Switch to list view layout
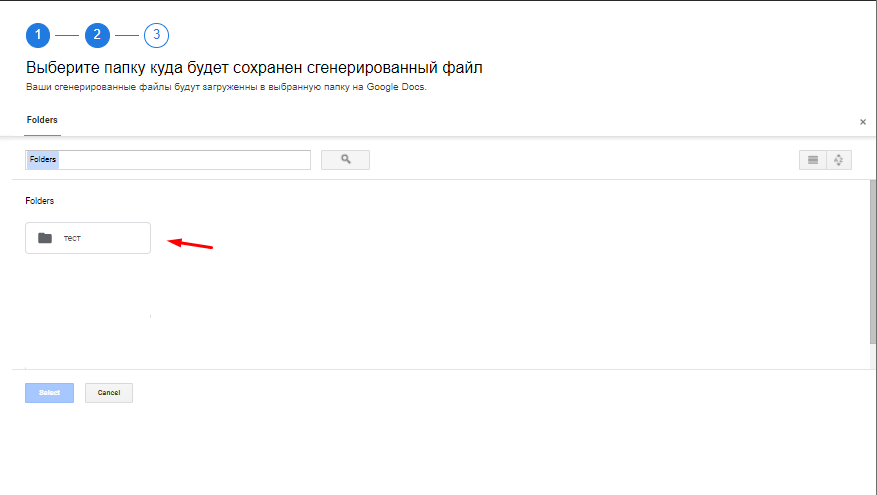 click(812, 160)
